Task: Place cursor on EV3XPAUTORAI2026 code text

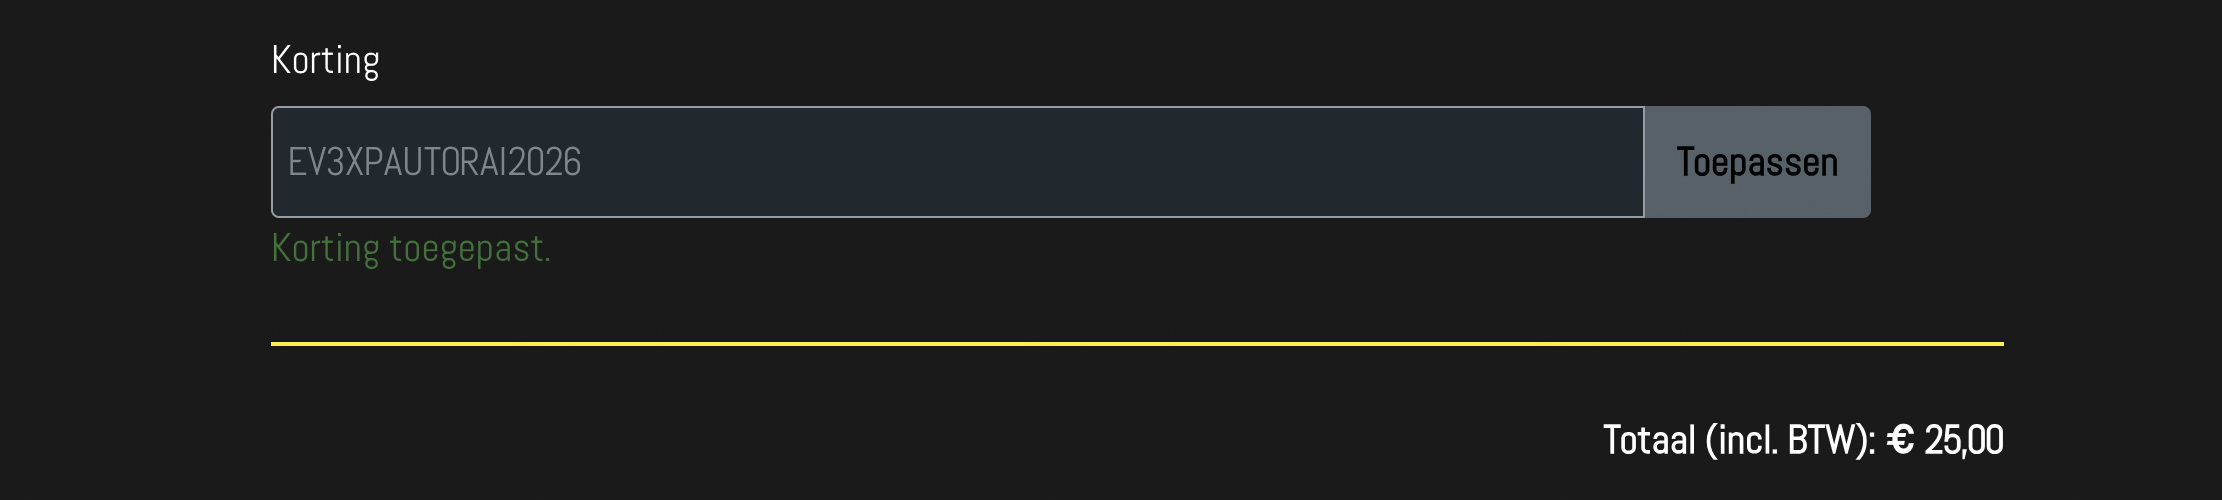Action: (434, 162)
